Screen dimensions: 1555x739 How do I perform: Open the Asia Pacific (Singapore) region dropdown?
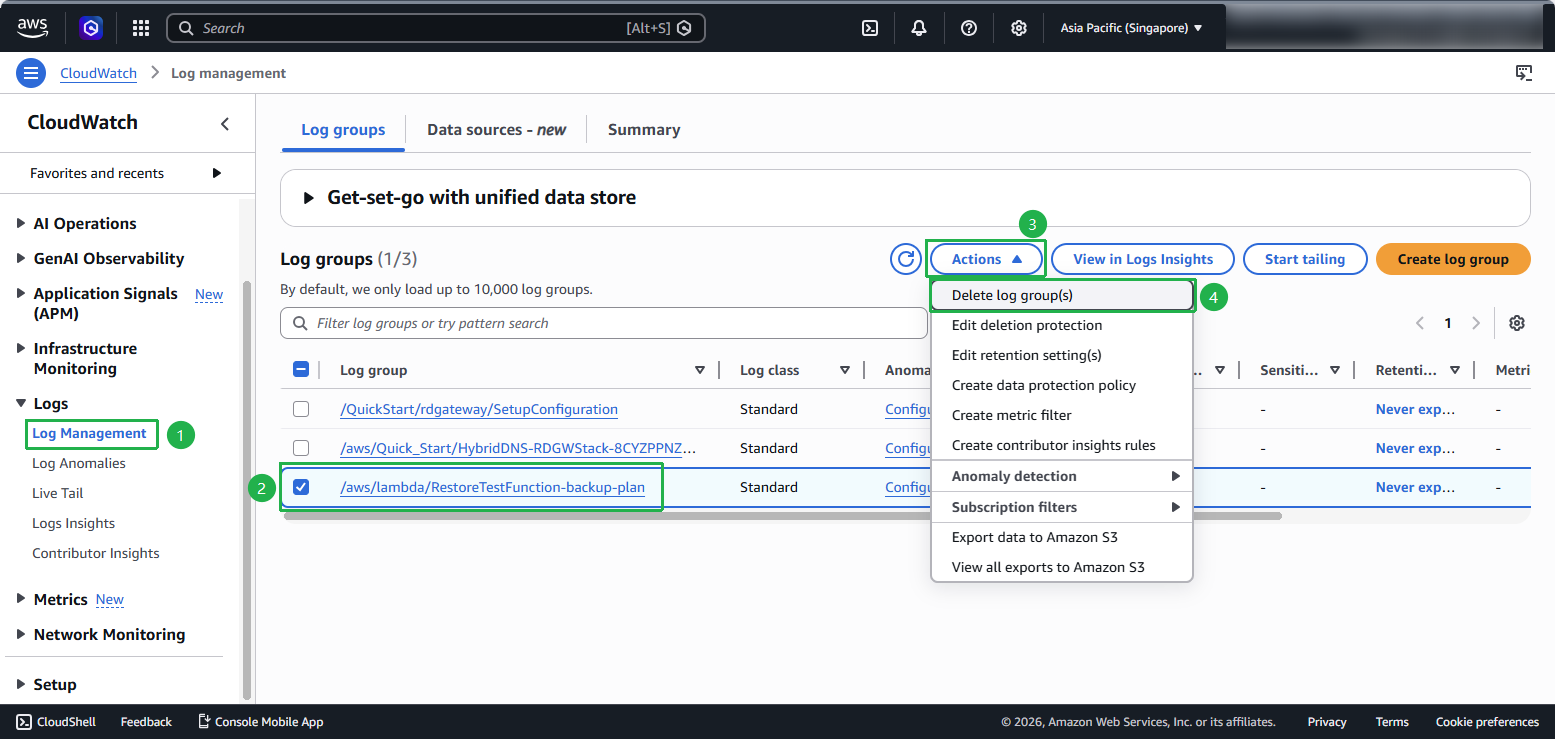(x=1131, y=28)
